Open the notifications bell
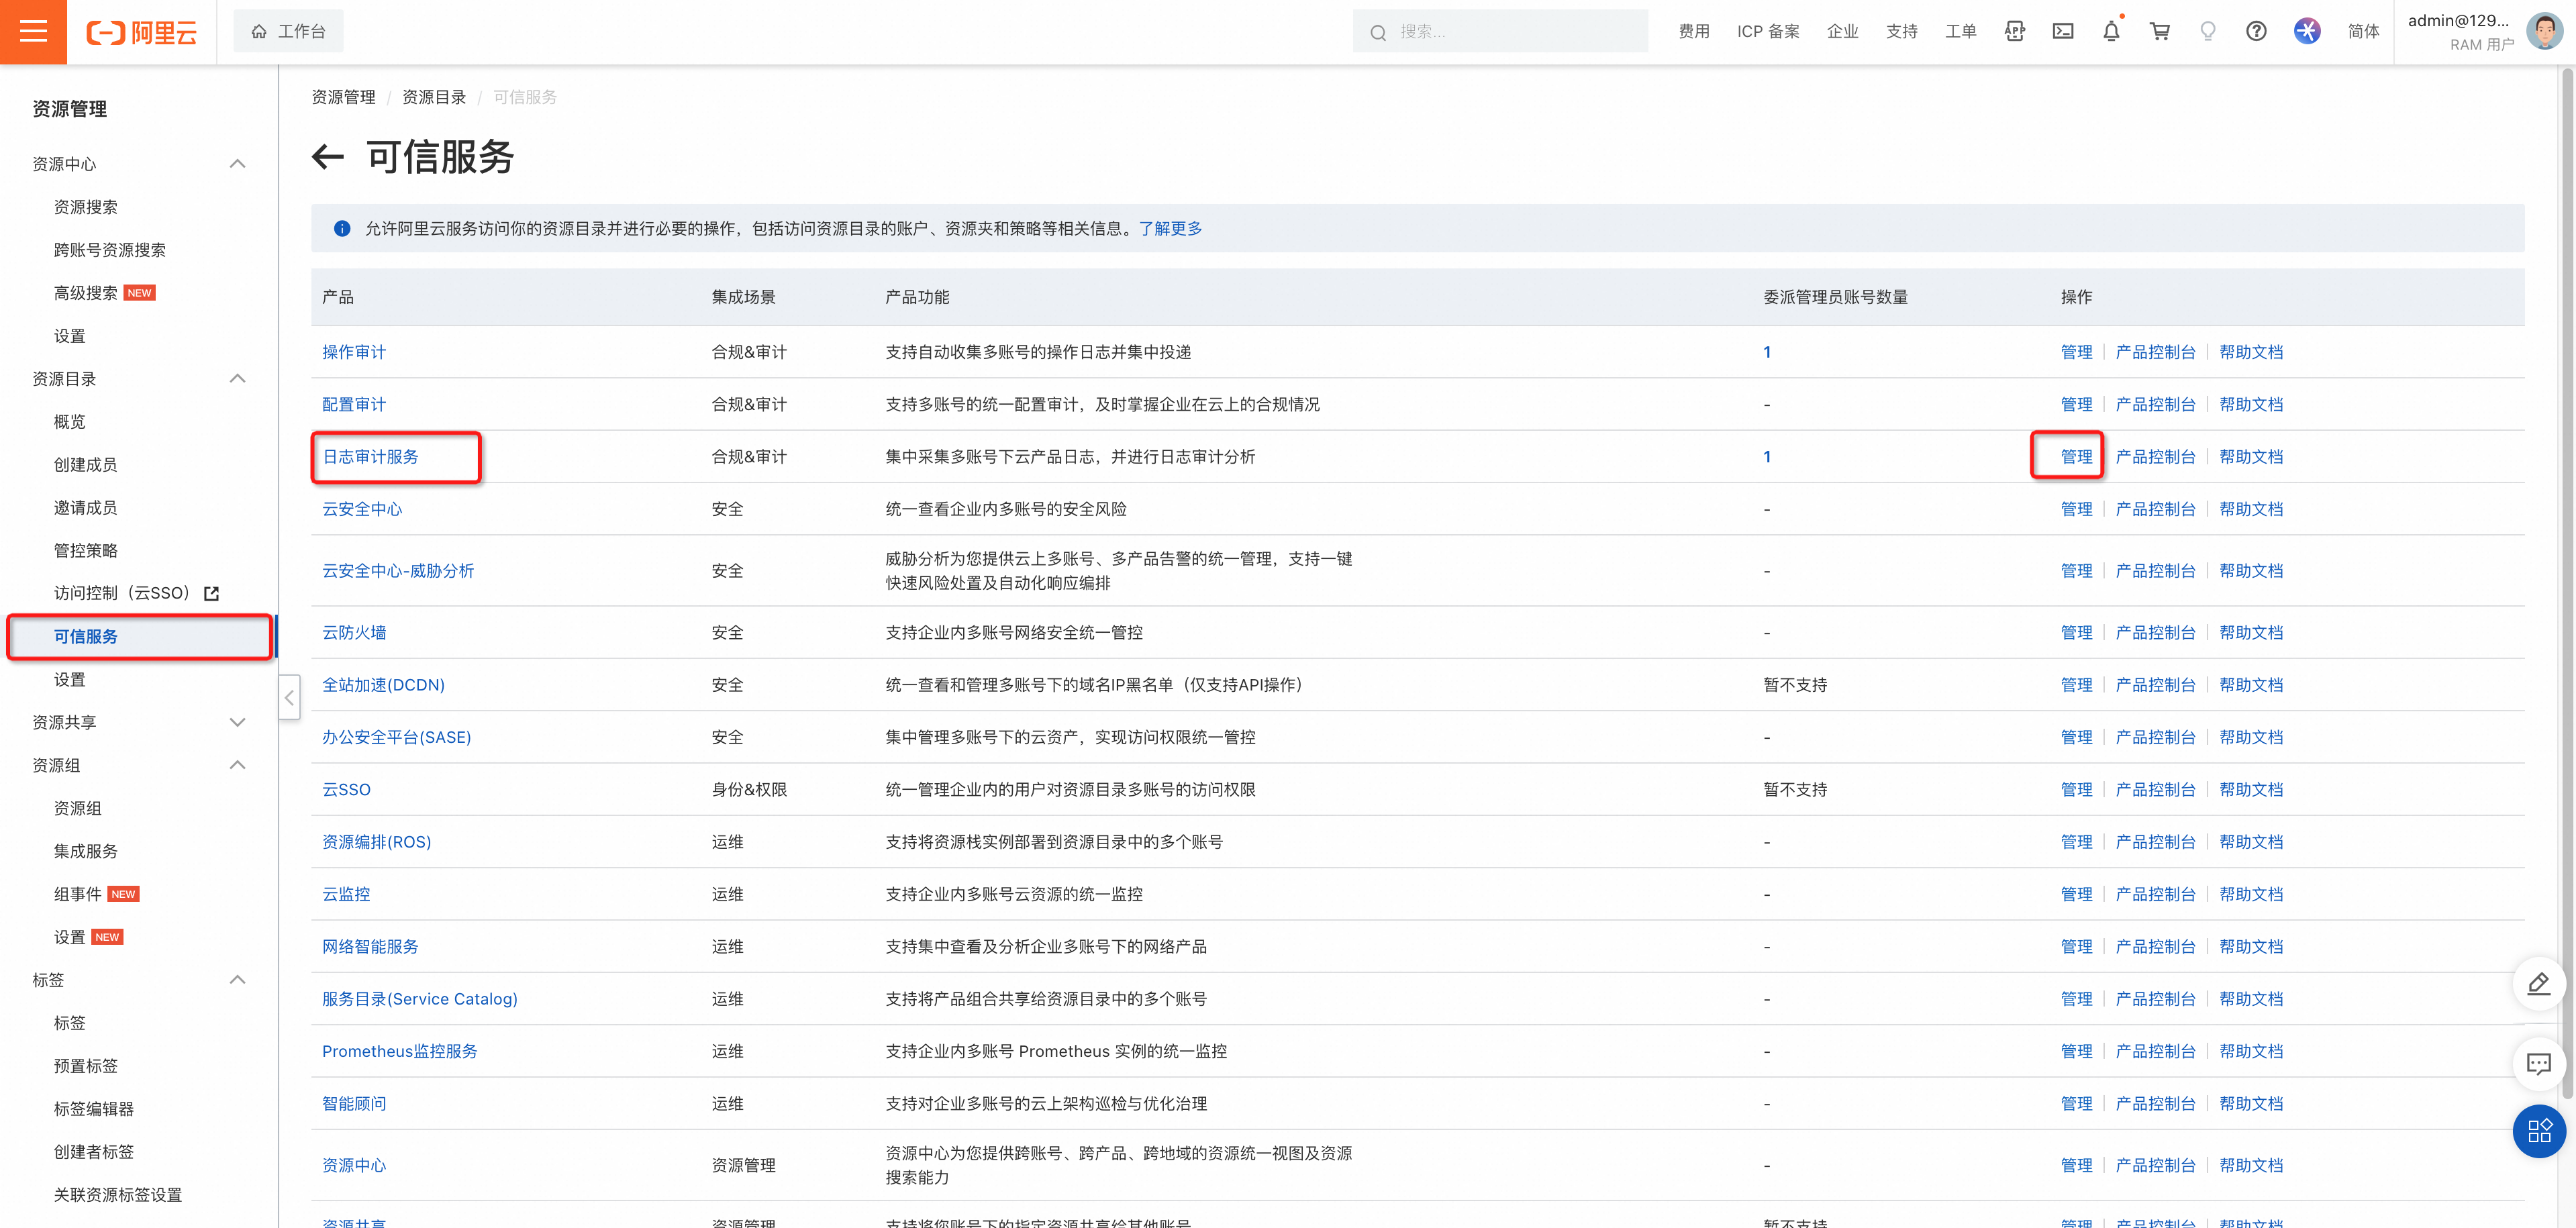2576x1228 pixels. (2111, 32)
